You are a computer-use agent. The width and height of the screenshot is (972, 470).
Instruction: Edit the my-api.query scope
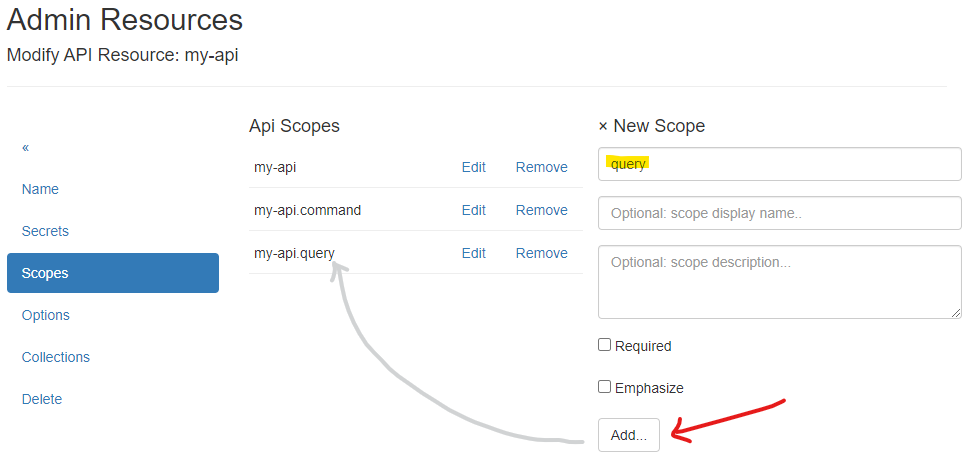point(474,253)
